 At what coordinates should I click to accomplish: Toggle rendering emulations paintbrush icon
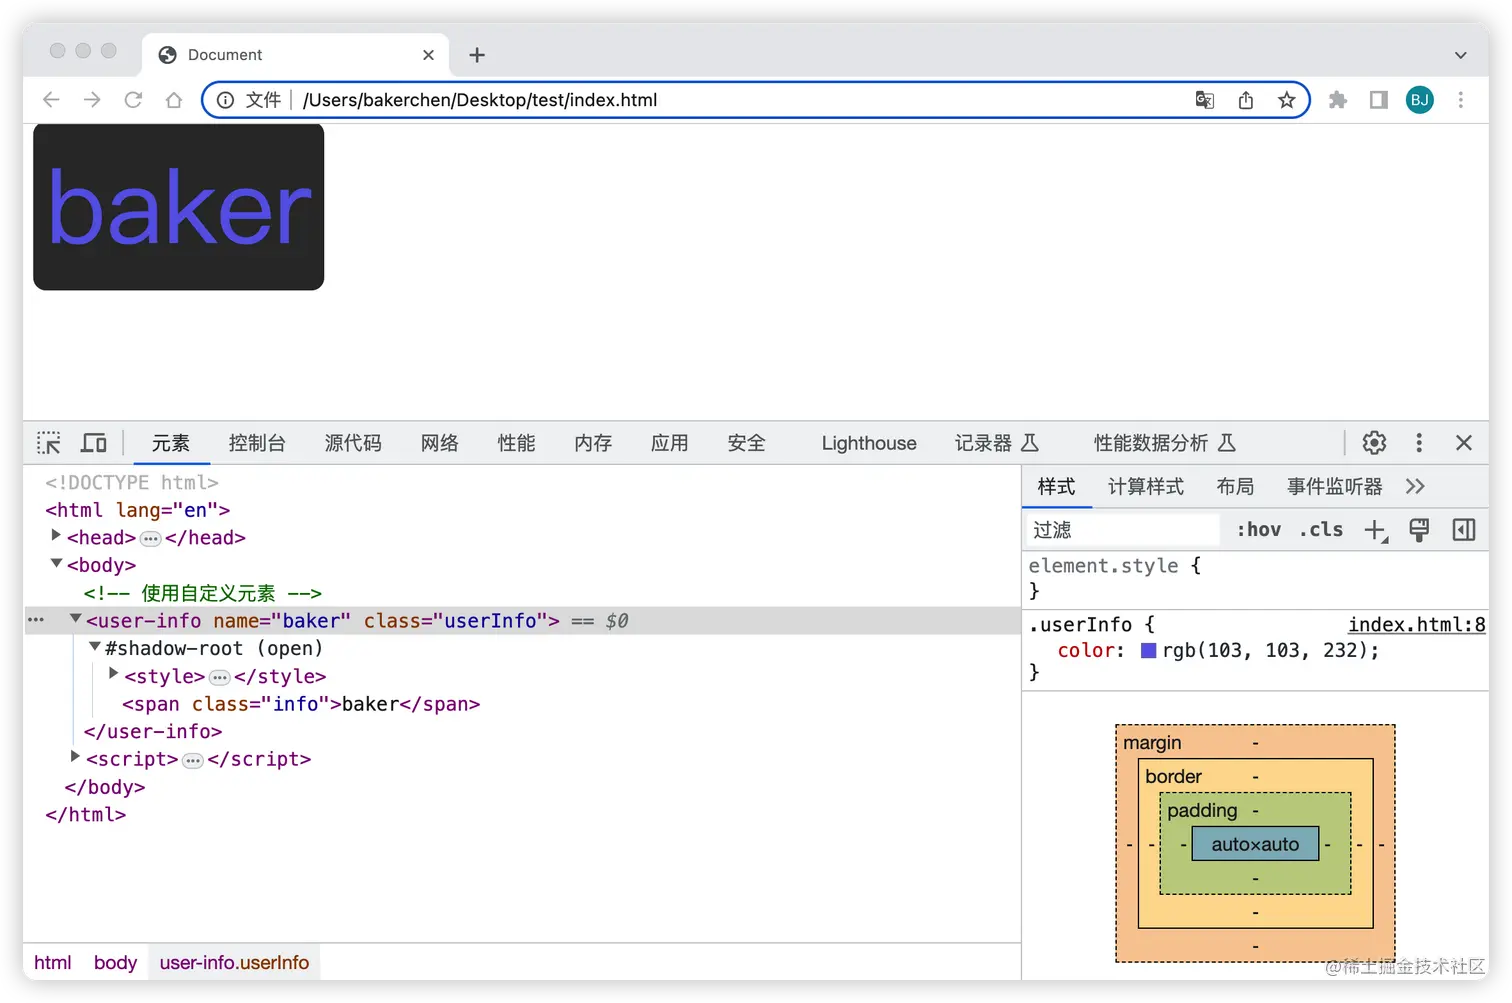(1419, 530)
